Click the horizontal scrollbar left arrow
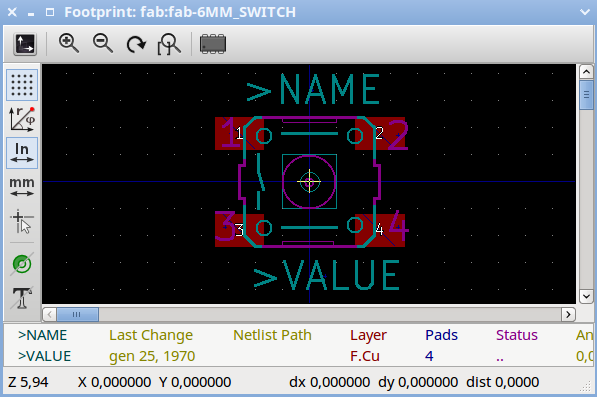The image size is (597, 397). pos(49,314)
